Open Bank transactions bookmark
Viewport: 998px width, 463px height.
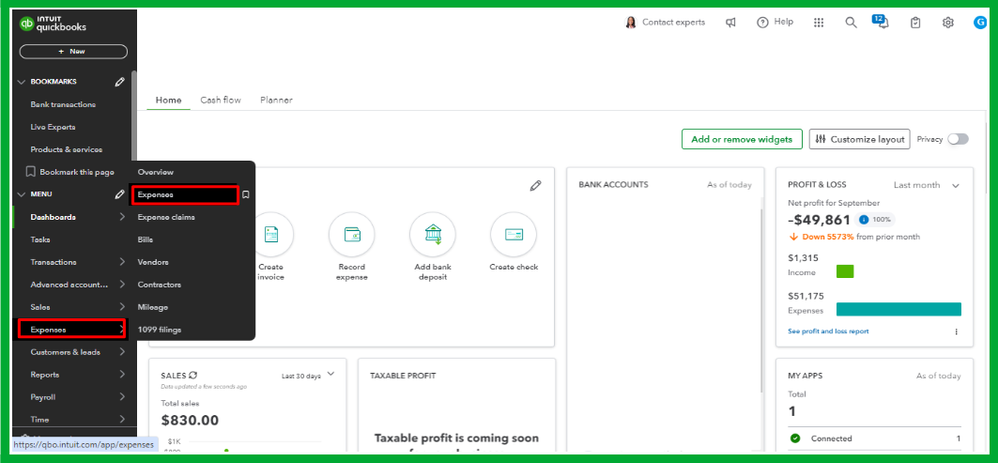pyautogui.click(x=63, y=104)
